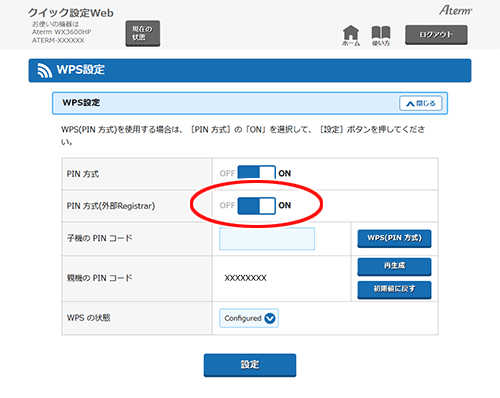This screenshot has width=500, height=398.
Task: Click the 親機の PIN コード label
Action: click(99, 278)
